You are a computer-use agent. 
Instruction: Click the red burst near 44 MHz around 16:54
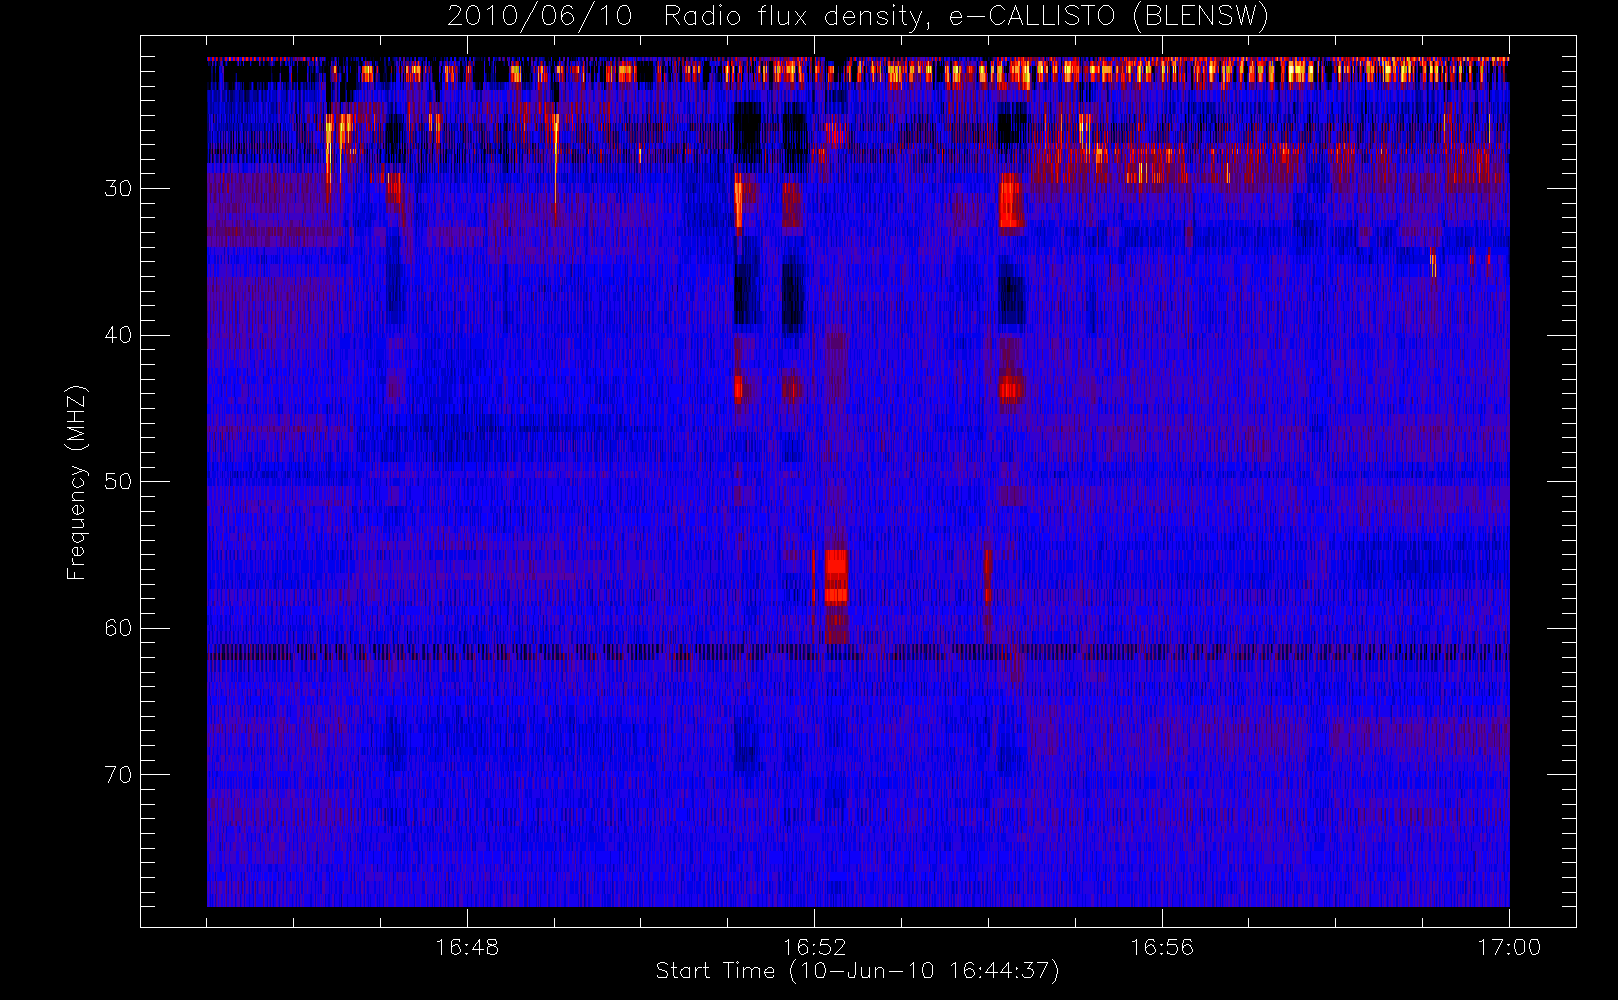[x=1011, y=388]
